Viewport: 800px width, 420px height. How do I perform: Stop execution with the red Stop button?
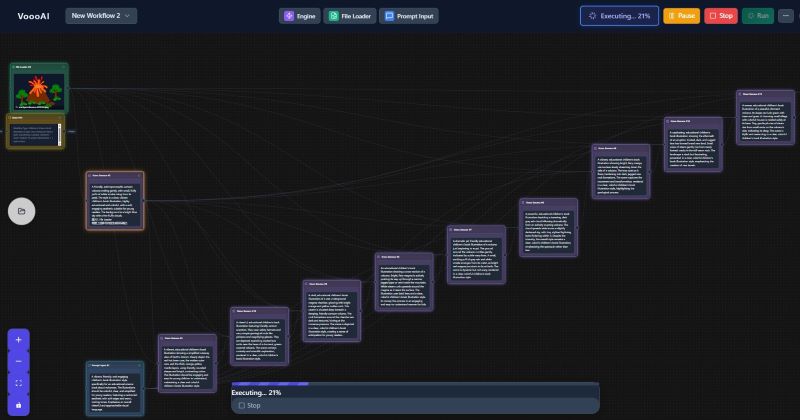tap(721, 16)
